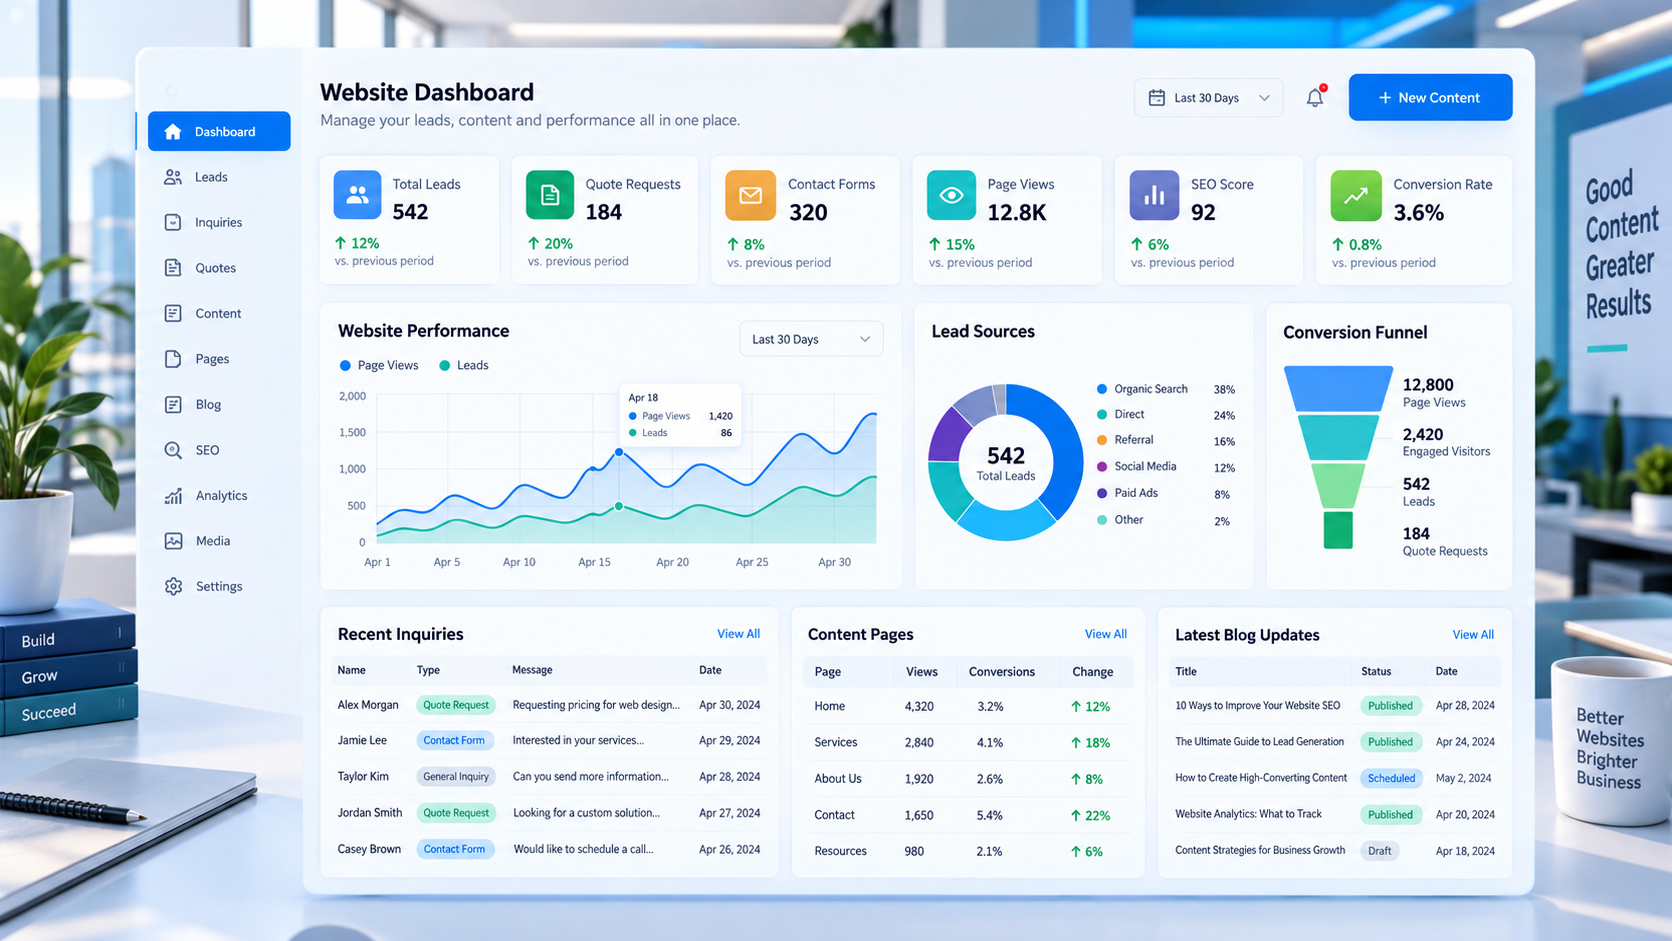The width and height of the screenshot is (1672, 941).
Task: View all Recent Inquiries
Action: coord(738,634)
